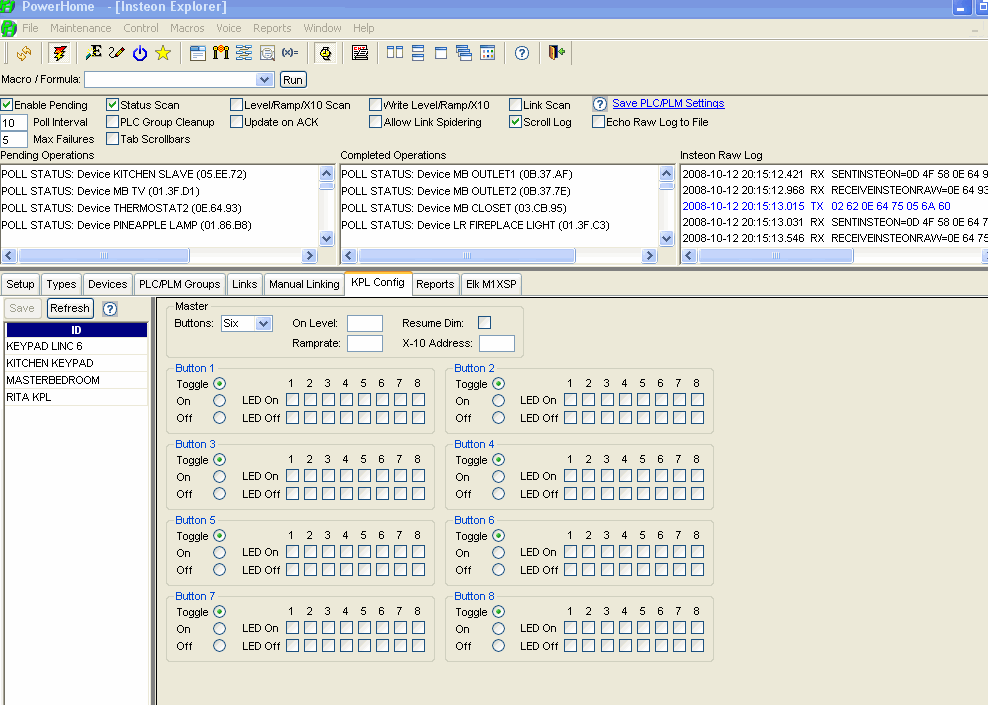Toggle the lightning bolt Insteon Explorer icon
Screen dimensions: 988x705
click(60, 54)
